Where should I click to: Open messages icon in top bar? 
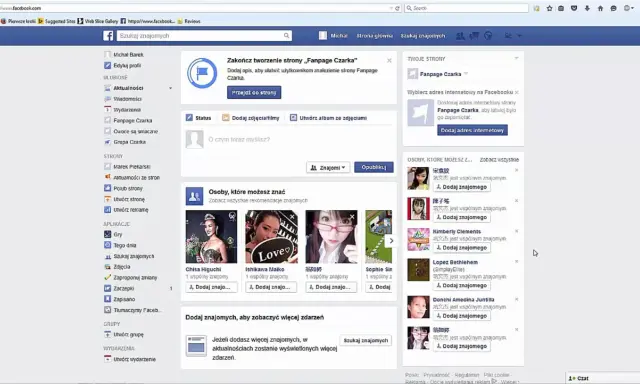point(474,36)
